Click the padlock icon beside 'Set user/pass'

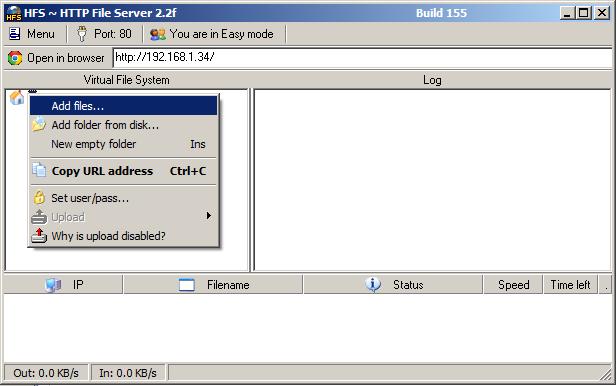pyautogui.click(x=39, y=197)
